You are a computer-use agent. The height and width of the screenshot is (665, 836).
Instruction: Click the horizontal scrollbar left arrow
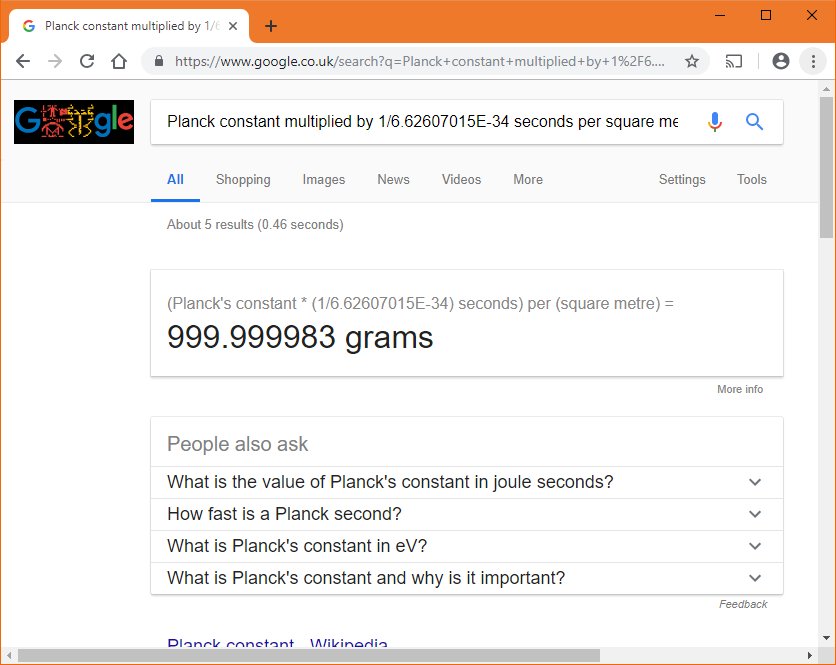9,655
